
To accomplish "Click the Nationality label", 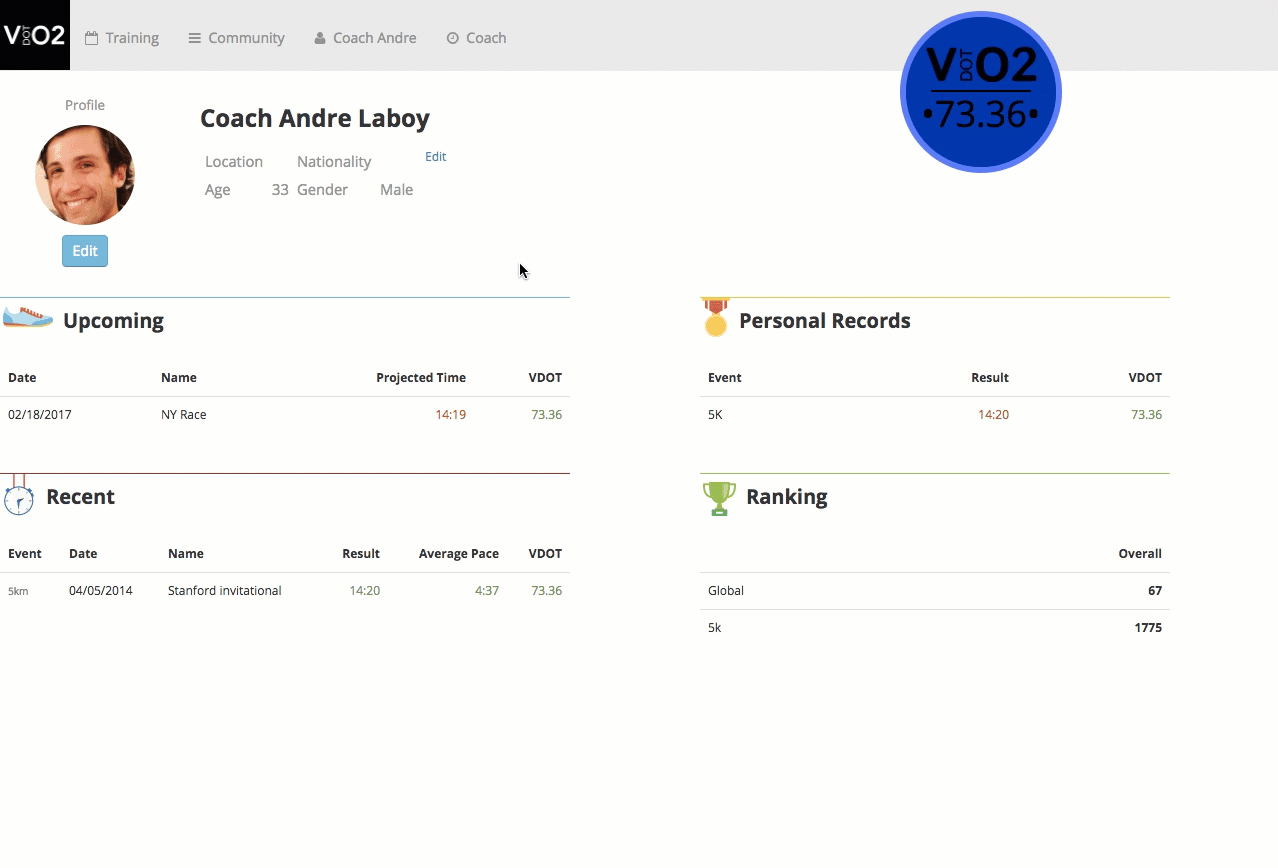I will pos(334,161).
